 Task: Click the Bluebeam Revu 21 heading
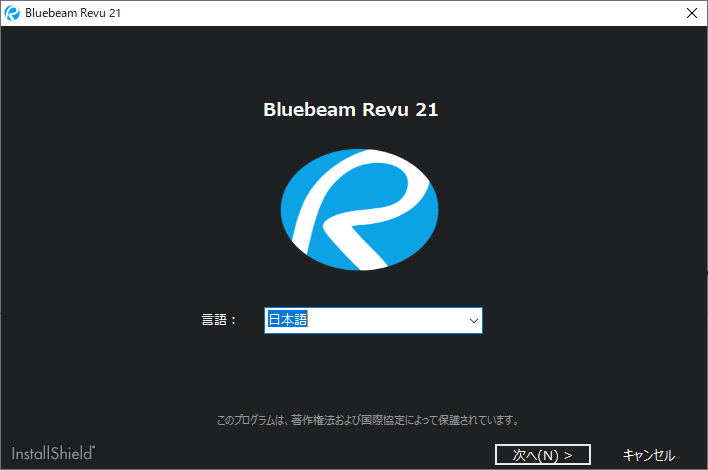pyautogui.click(x=351, y=110)
